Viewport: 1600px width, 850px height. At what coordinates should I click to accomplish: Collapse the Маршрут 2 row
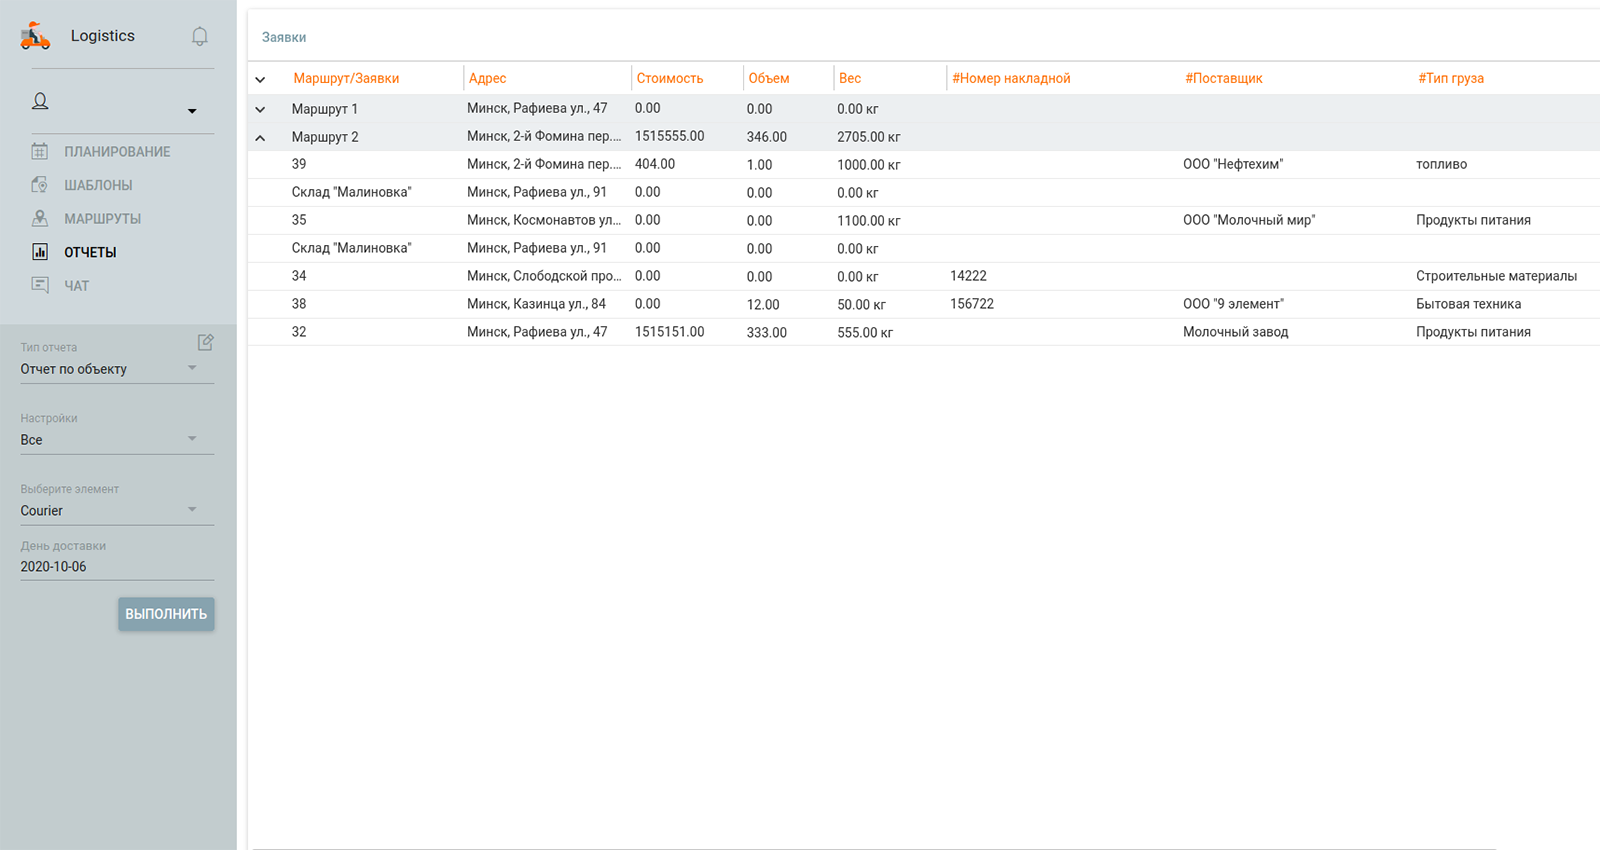tap(260, 138)
